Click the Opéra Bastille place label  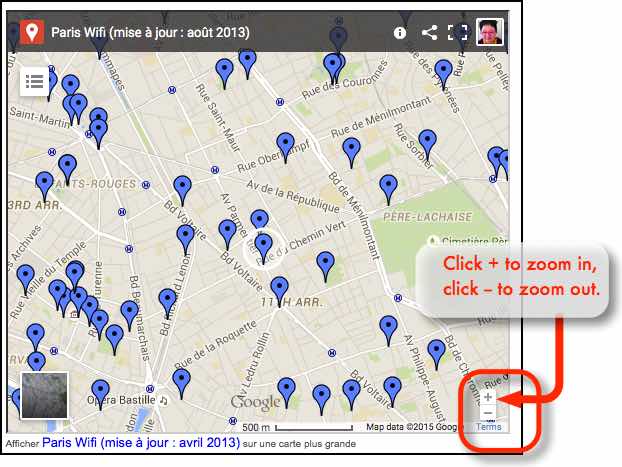[121, 400]
